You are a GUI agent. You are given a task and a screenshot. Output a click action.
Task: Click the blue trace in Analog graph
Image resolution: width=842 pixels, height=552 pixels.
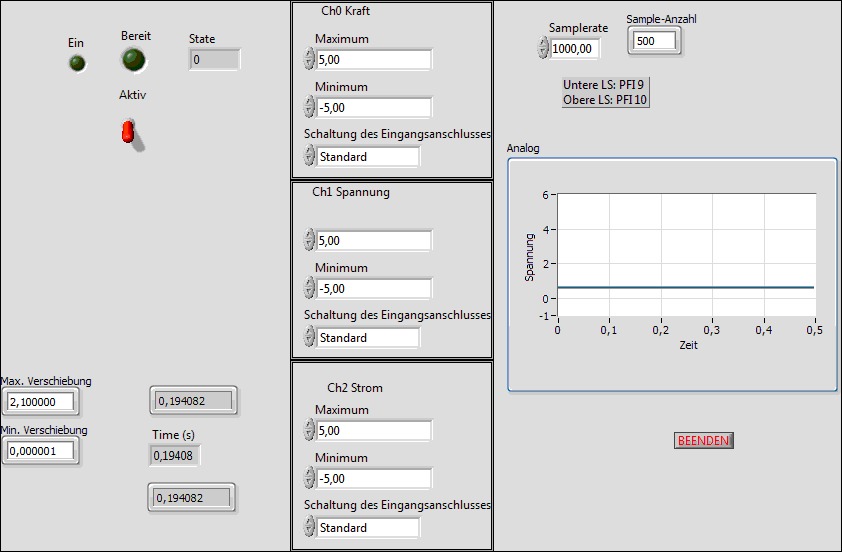click(686, 287)
